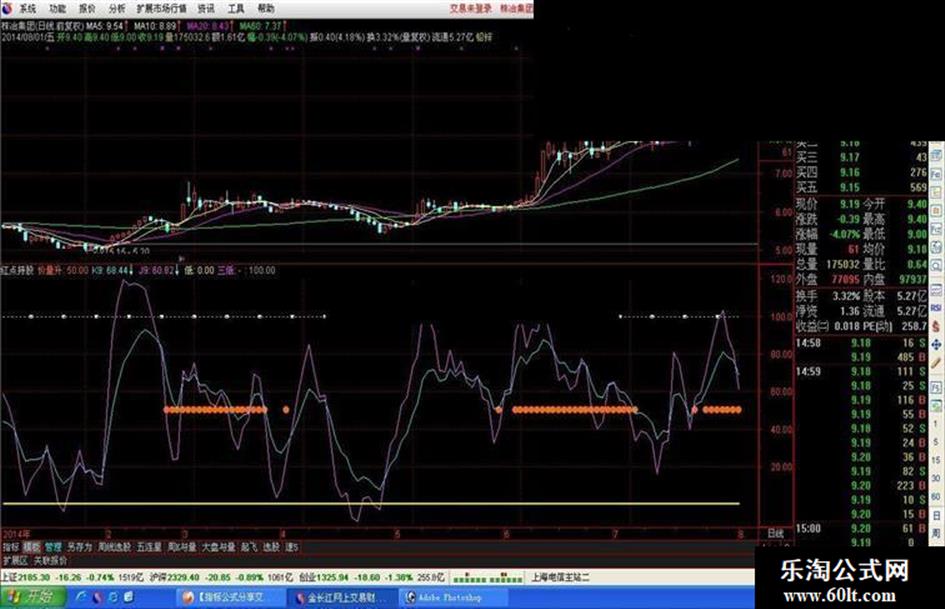Select the 模板 bottom tab

(31, 547)
